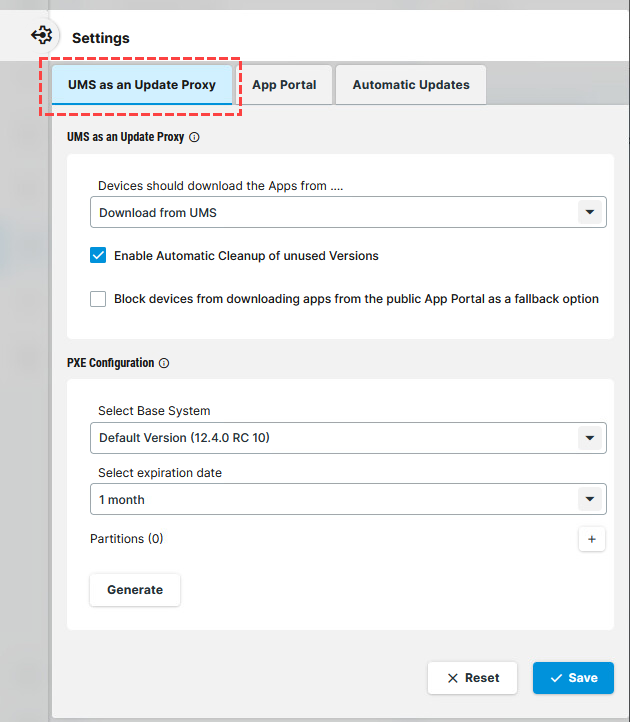Open the Automatic Updates tab
This screenshot has width=630, height=722.
coord(410,85)
